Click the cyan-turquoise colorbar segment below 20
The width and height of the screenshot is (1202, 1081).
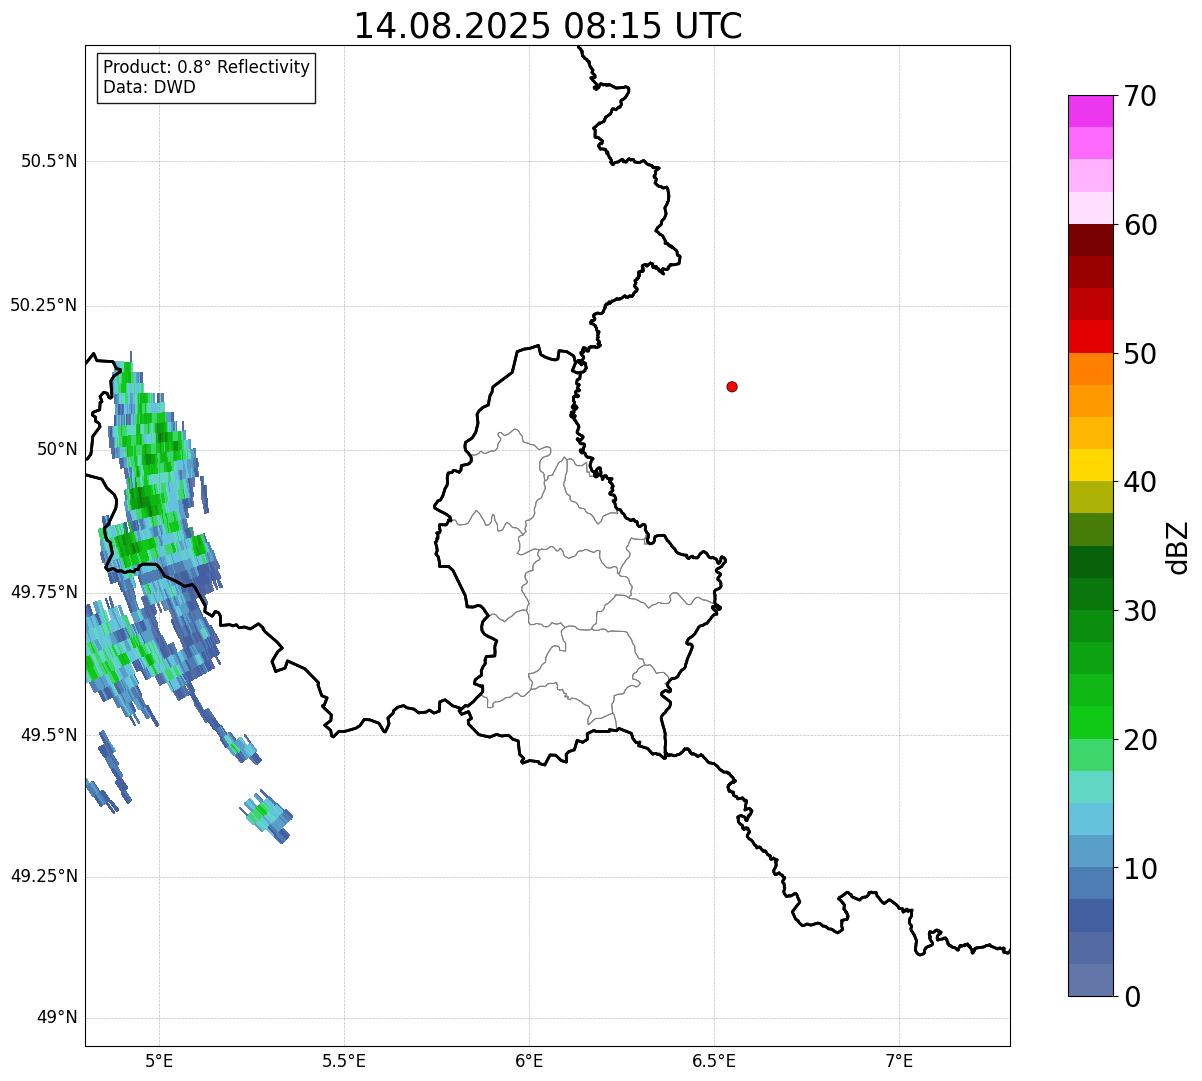1091,787
